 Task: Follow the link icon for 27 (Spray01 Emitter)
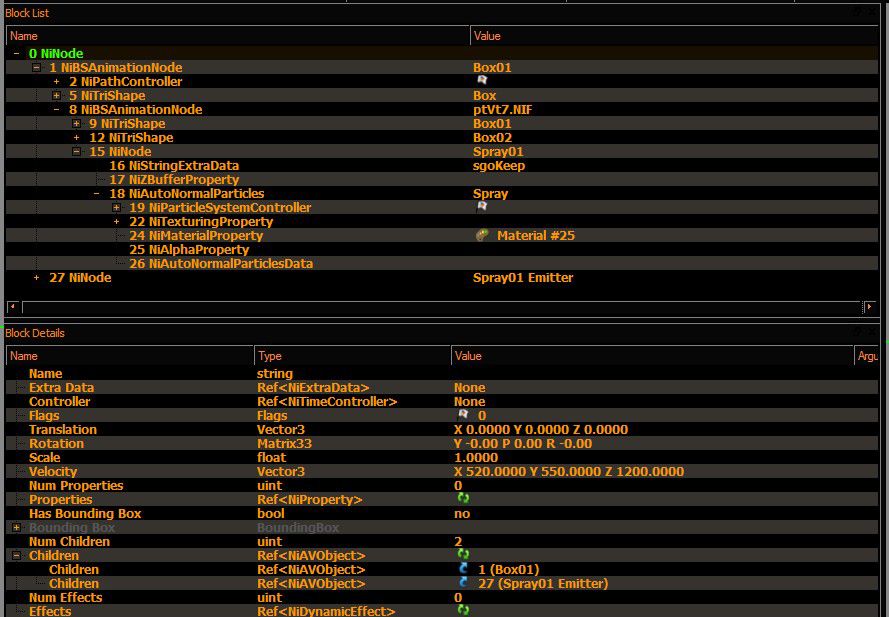(x=463, y=582)
